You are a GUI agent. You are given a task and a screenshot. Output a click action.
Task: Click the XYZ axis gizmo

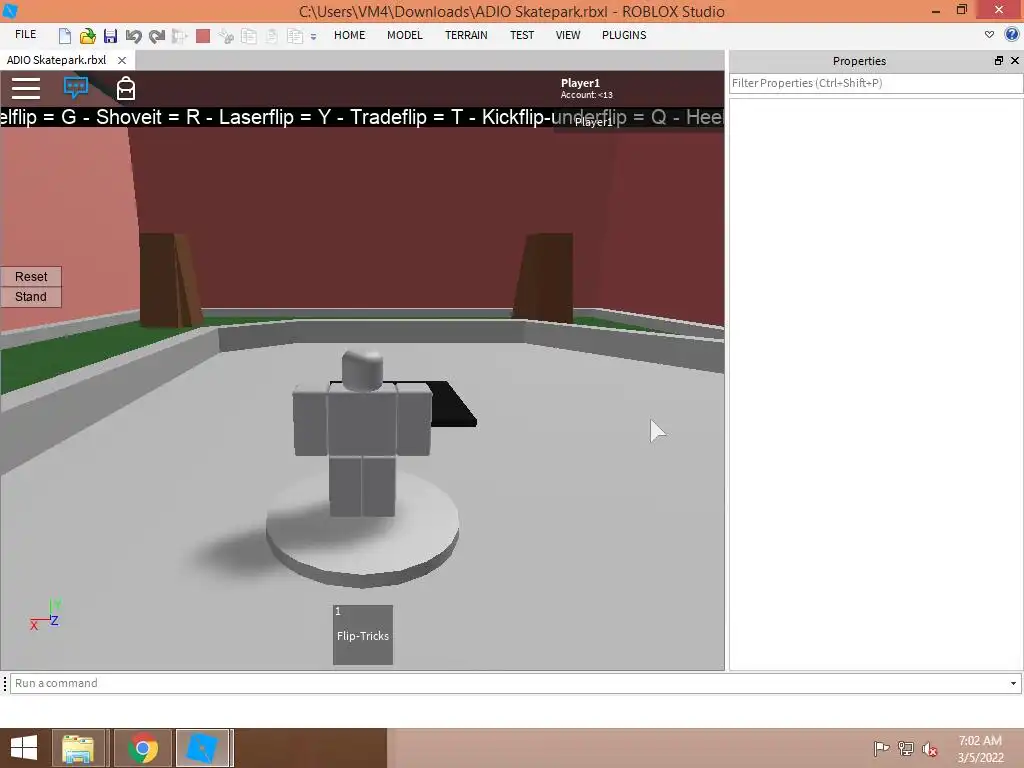(45, 615)
